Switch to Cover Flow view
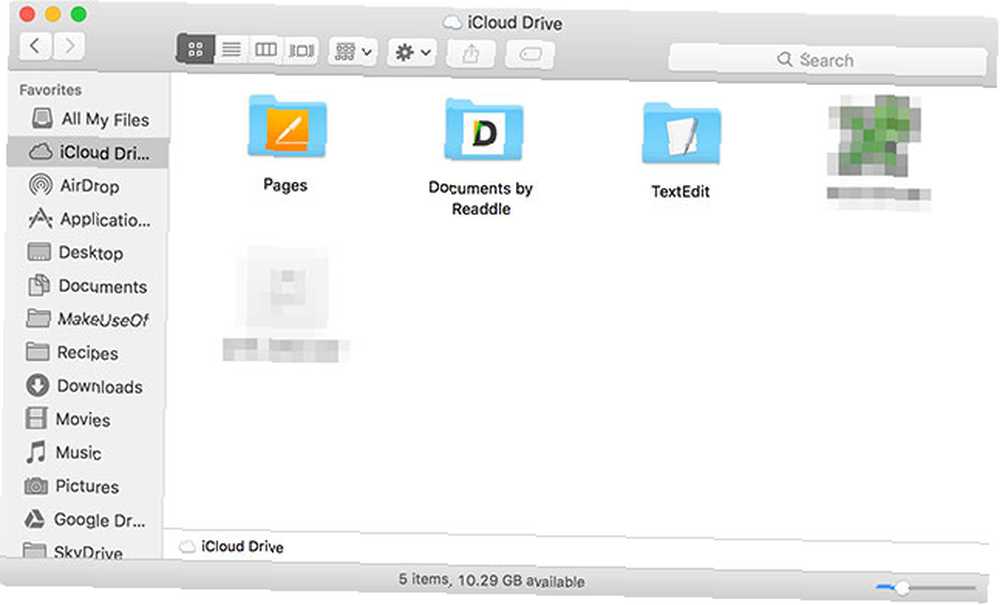1000x605 pixels. [301, 50]
